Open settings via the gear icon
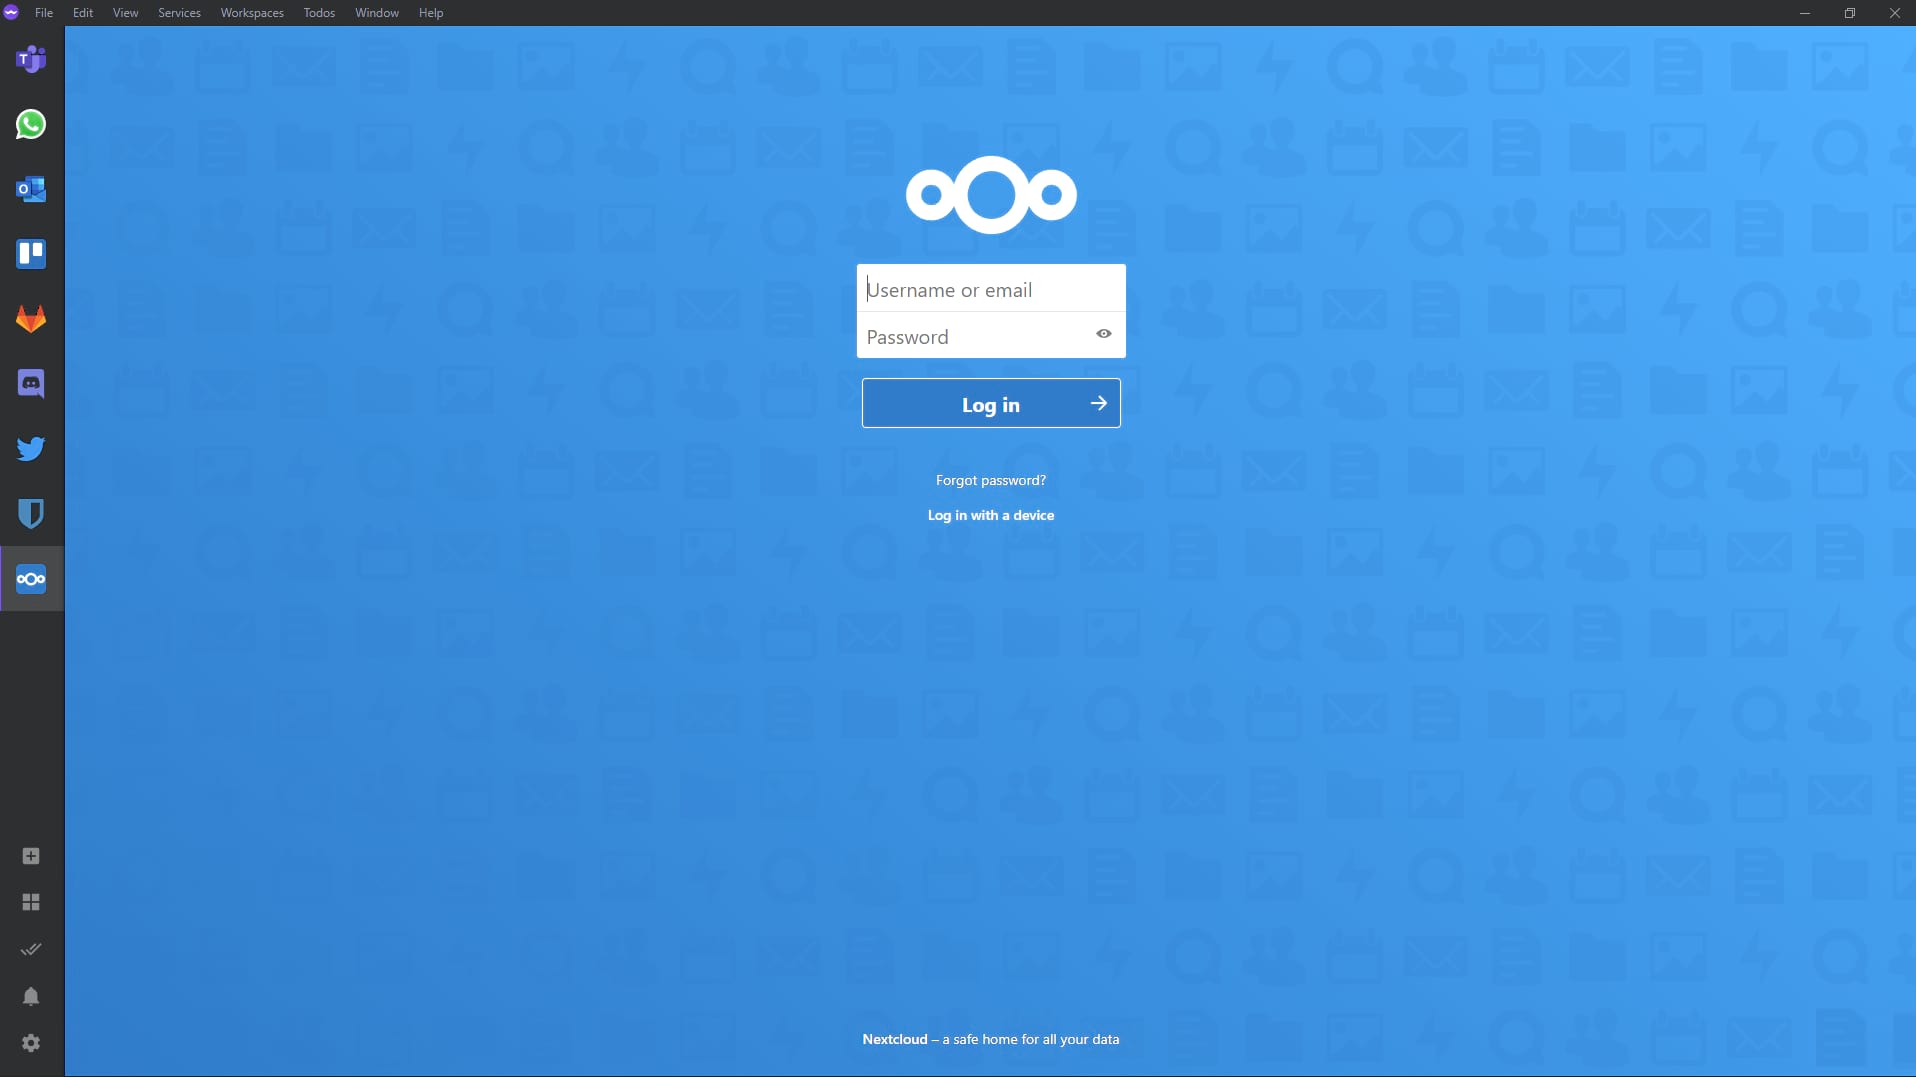Viewport: 1916px width, 1077px height. pos(31,1043)
